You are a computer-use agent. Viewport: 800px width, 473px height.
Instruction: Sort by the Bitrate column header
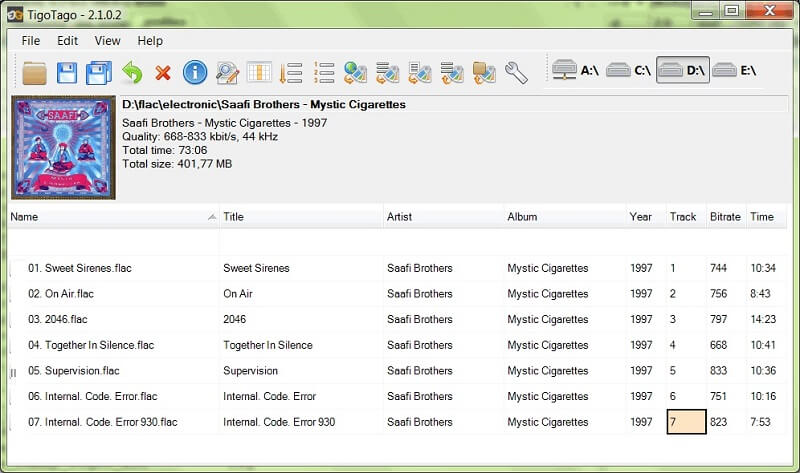coord(724,217)
